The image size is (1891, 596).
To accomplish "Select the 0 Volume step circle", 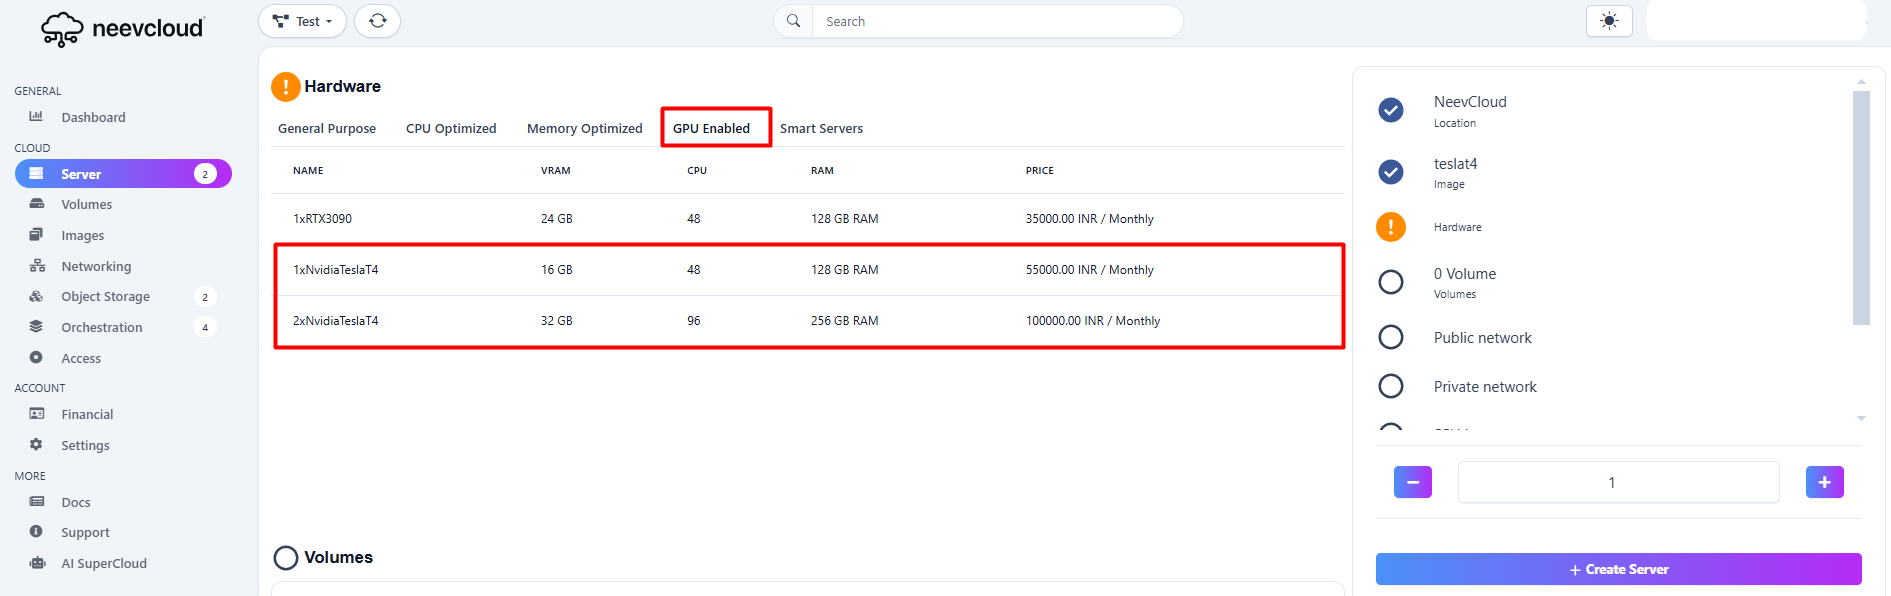I will (x=1390, y=282).
